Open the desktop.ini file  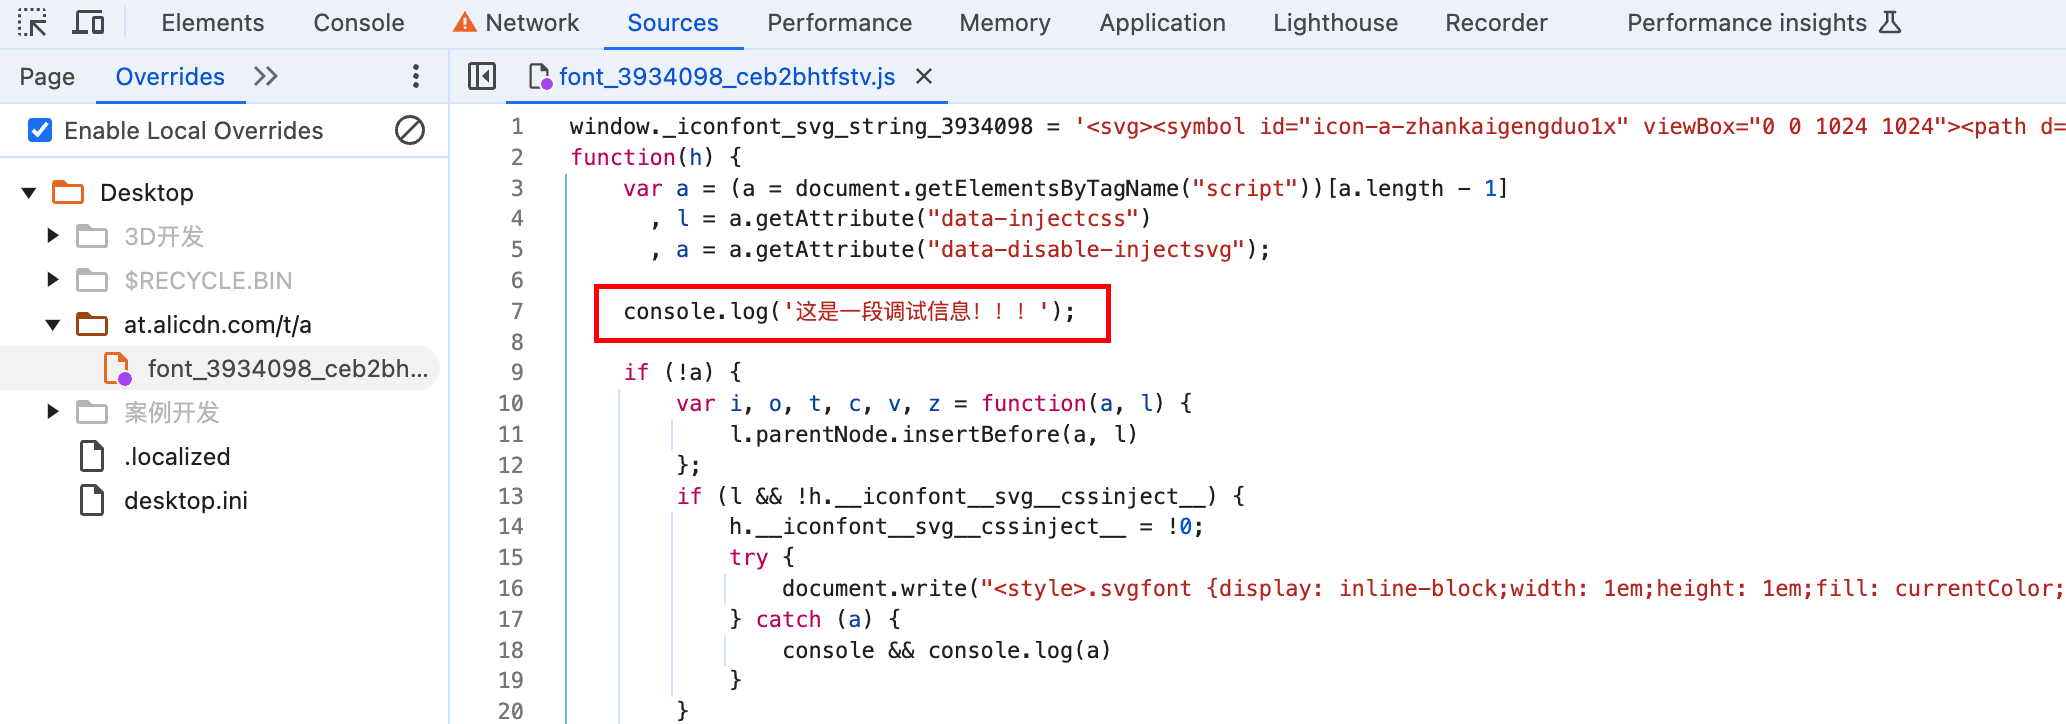[185, 500]
